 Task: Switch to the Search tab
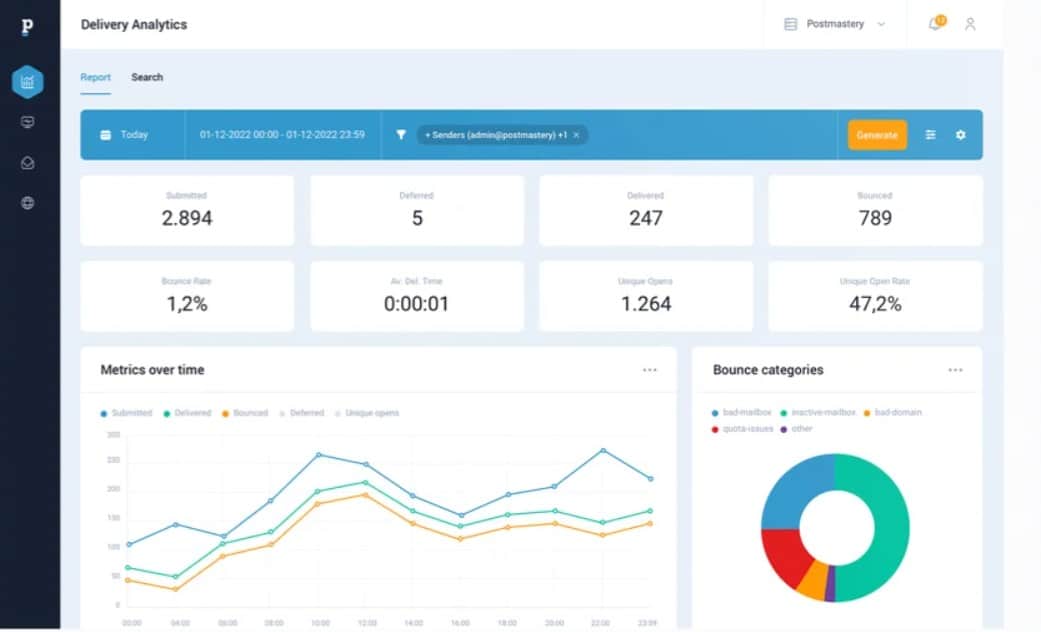tap(147, 77)
